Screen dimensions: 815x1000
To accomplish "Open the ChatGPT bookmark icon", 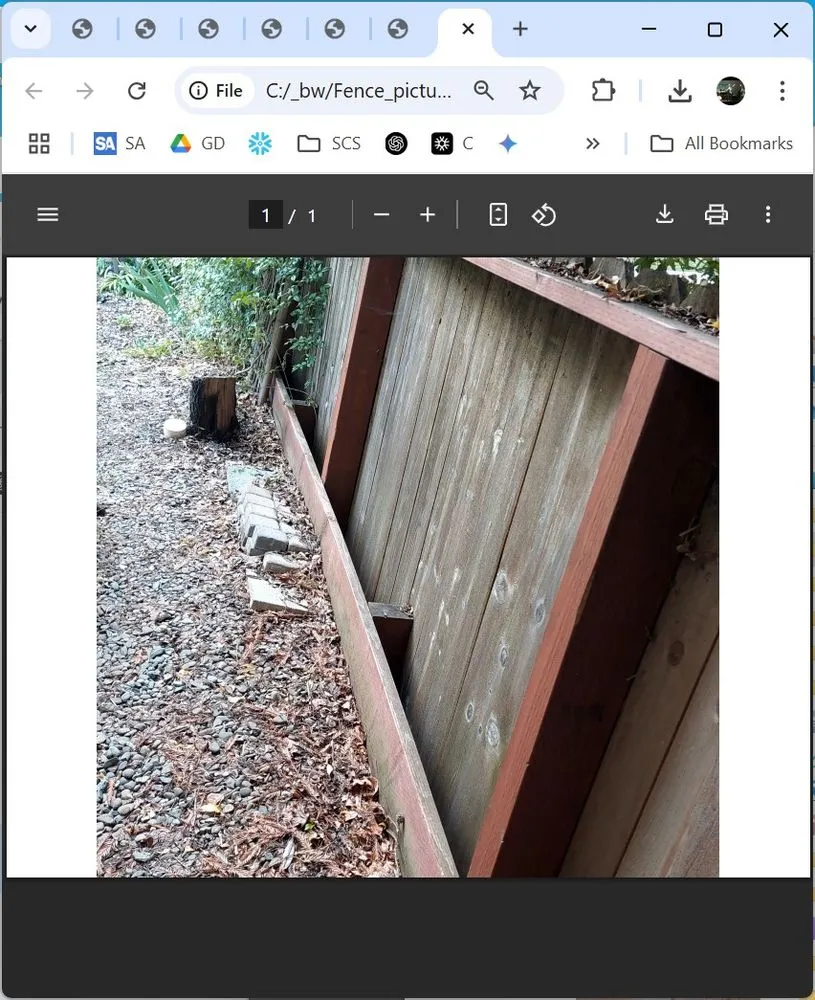I will click(x=396, y=143).
